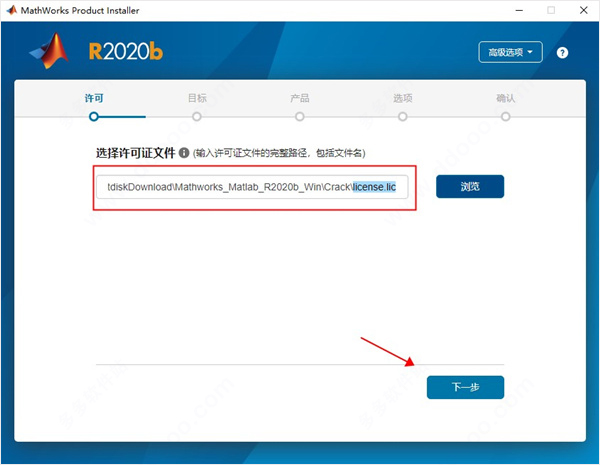
Task: Close the installer window
Action: (x=584, y=10)
